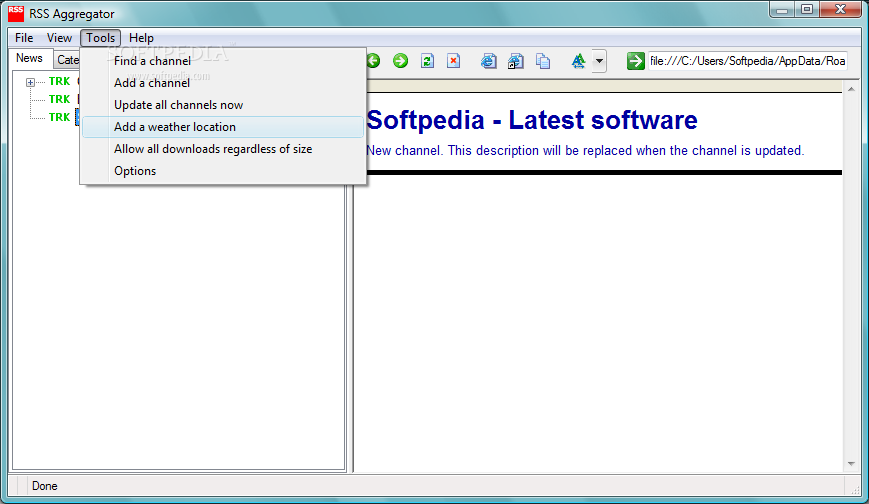Screen dimensions: 869x504
Task: Select Add a weather location
Action: 223,127
